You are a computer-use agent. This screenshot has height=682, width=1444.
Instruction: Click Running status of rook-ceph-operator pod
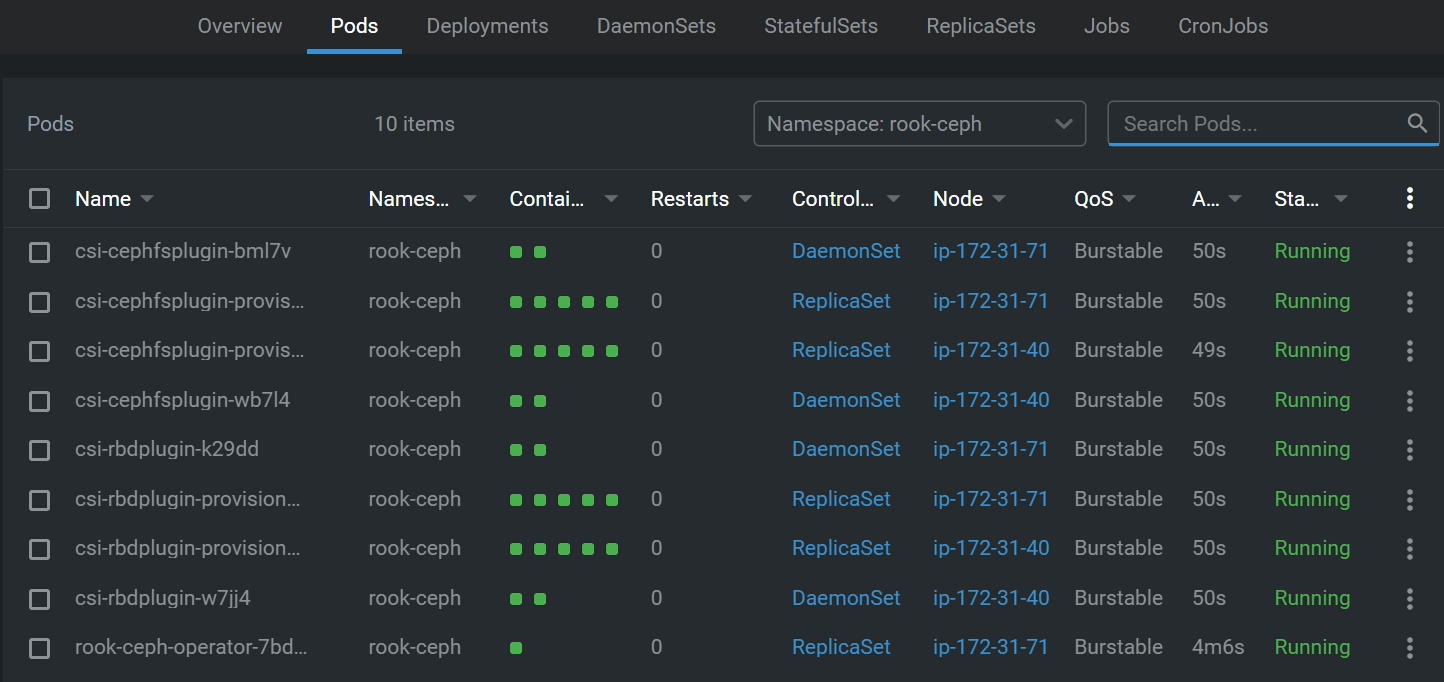(x=1312, y=648)
